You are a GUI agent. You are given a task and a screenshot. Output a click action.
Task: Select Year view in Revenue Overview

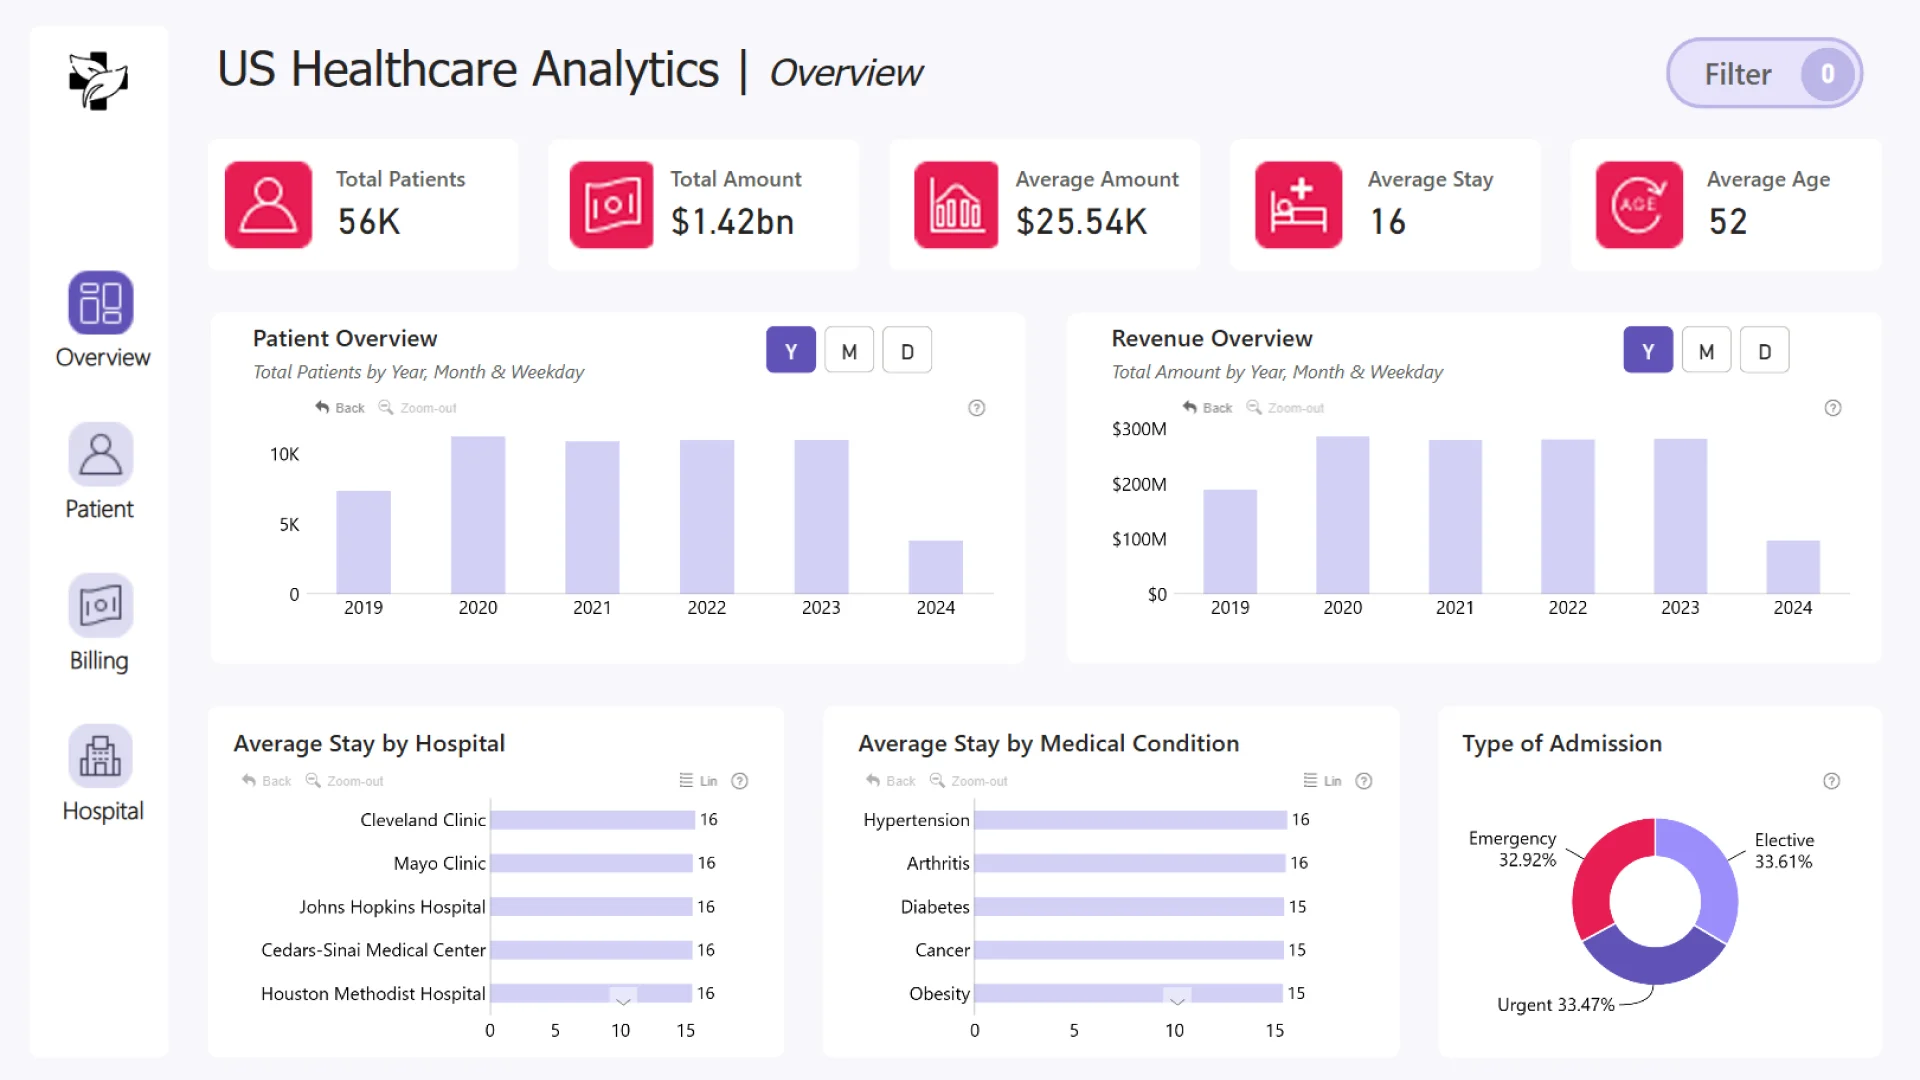tap(1647, 351)
